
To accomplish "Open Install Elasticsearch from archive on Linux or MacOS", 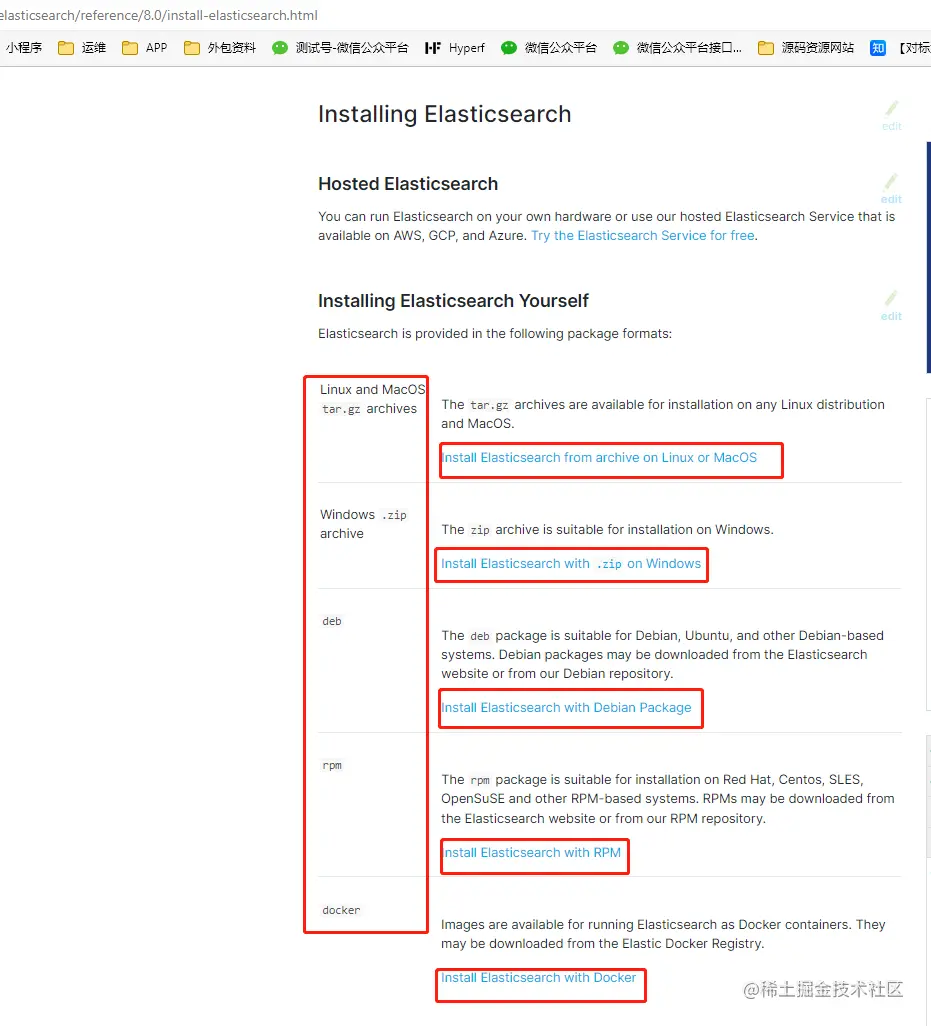I will point(599,457).
